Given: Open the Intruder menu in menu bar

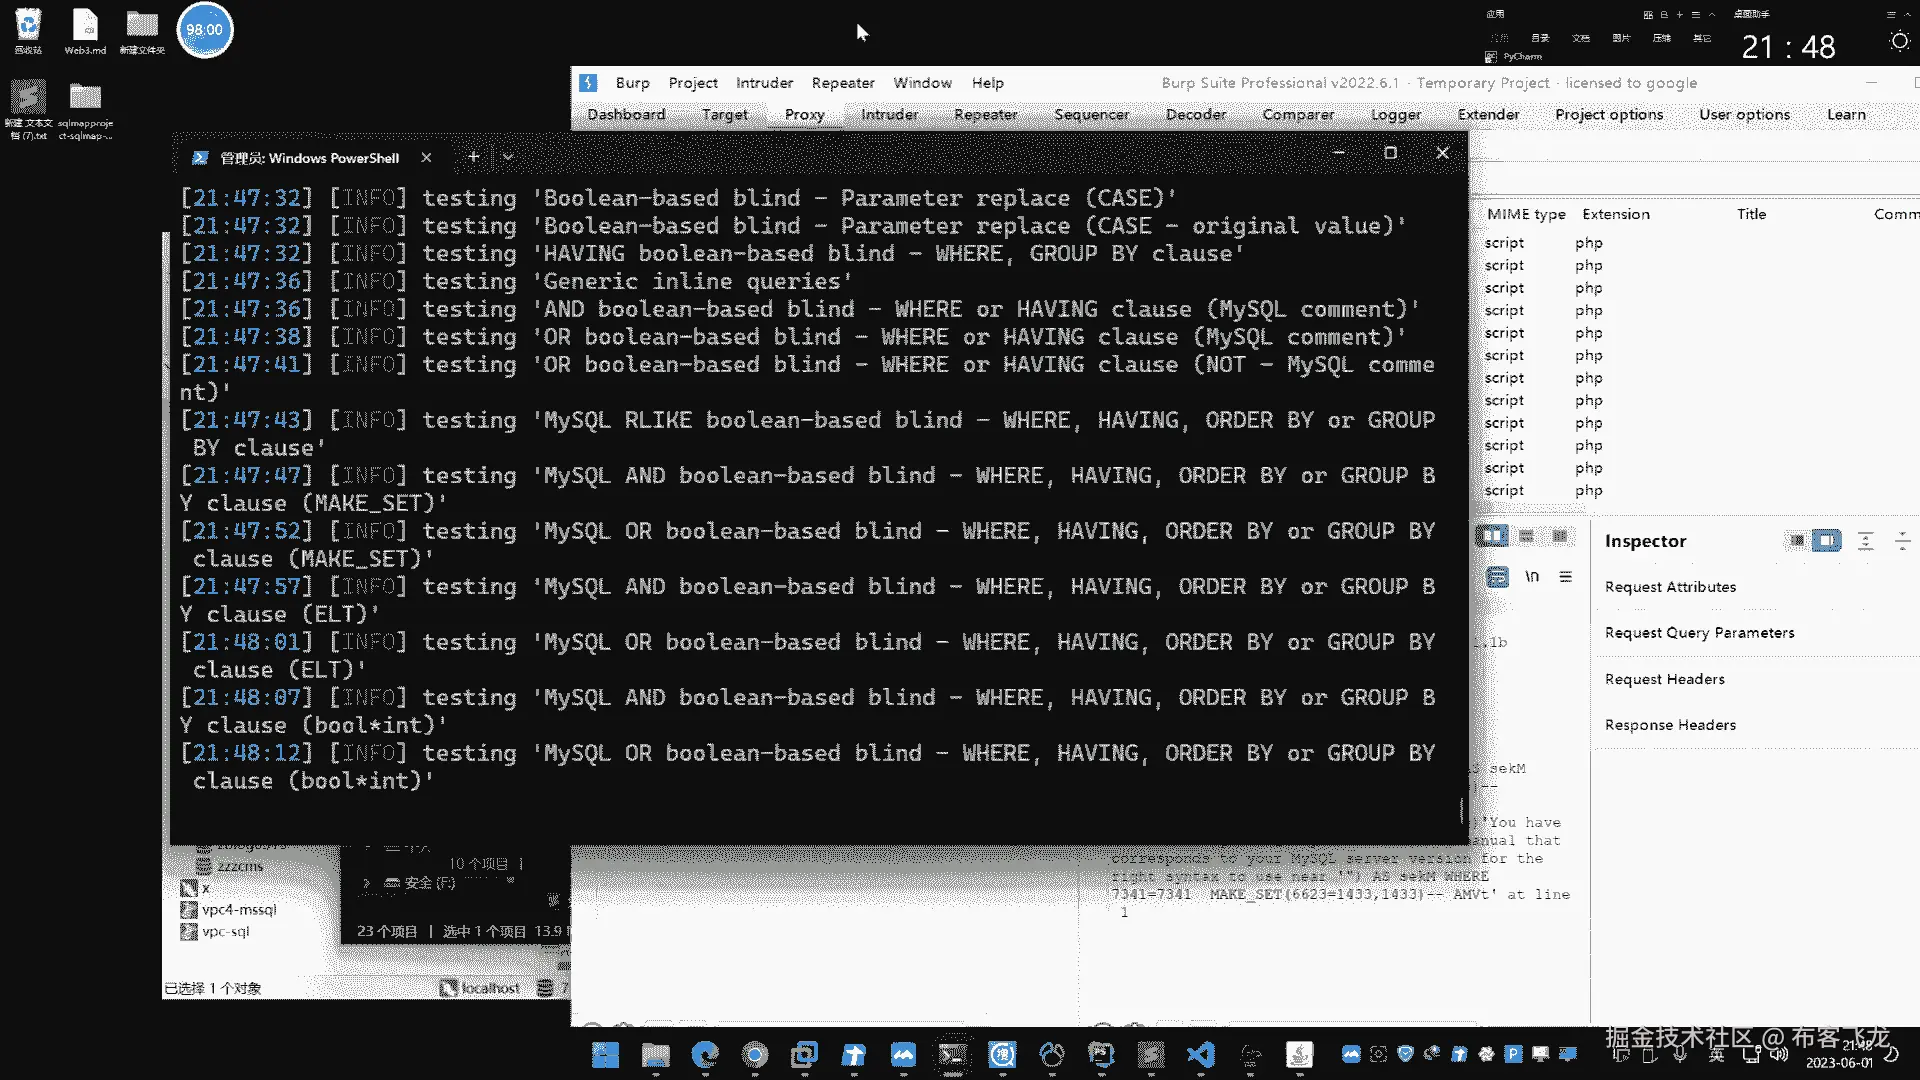Looking at the screenshot, I should (x=764, y=83).
